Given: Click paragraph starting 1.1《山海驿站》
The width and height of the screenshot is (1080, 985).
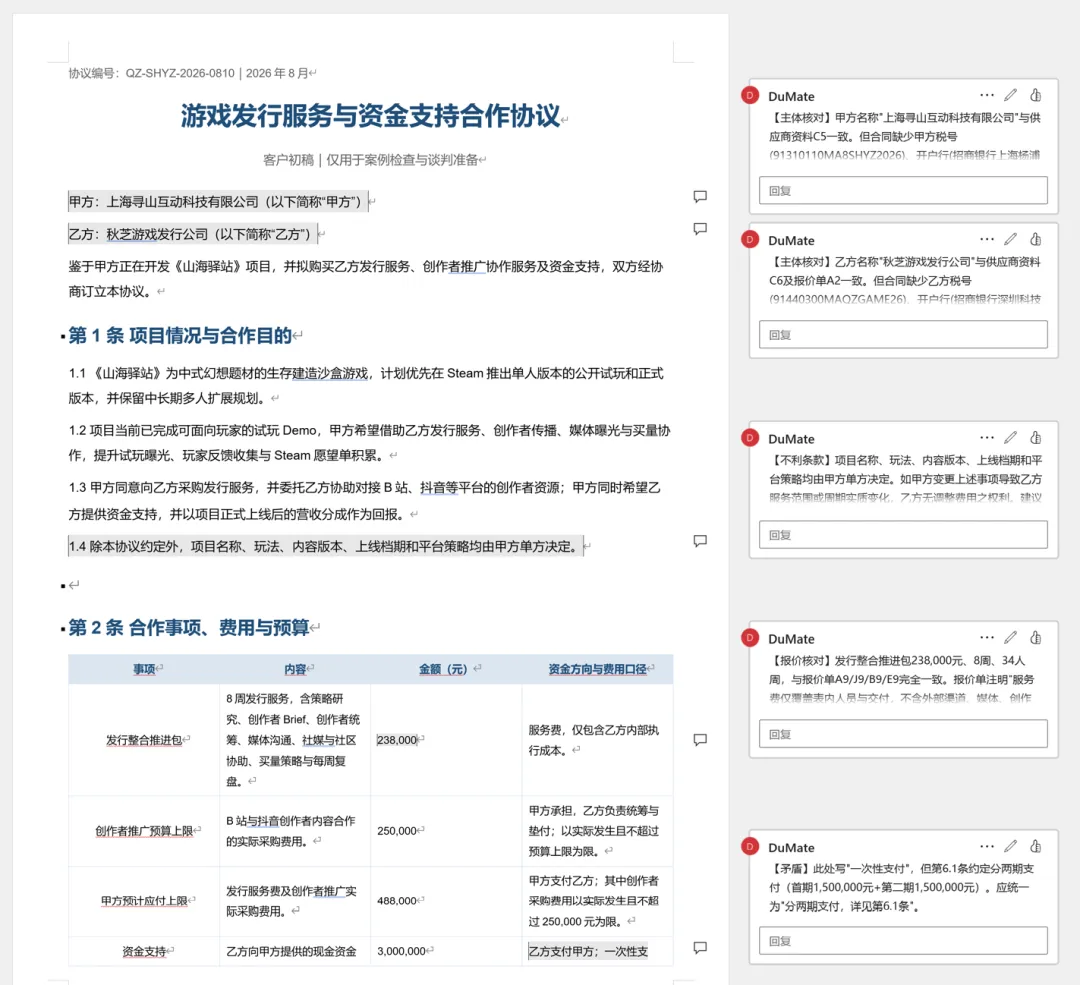Looking at the screenshot, I should point(366,386).
